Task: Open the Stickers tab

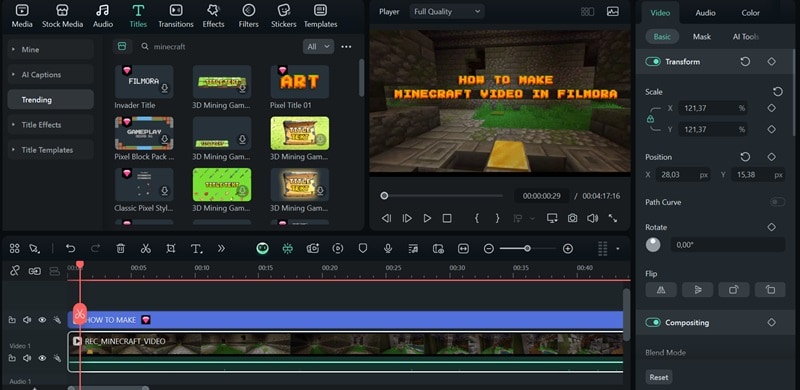Action: 284,16
